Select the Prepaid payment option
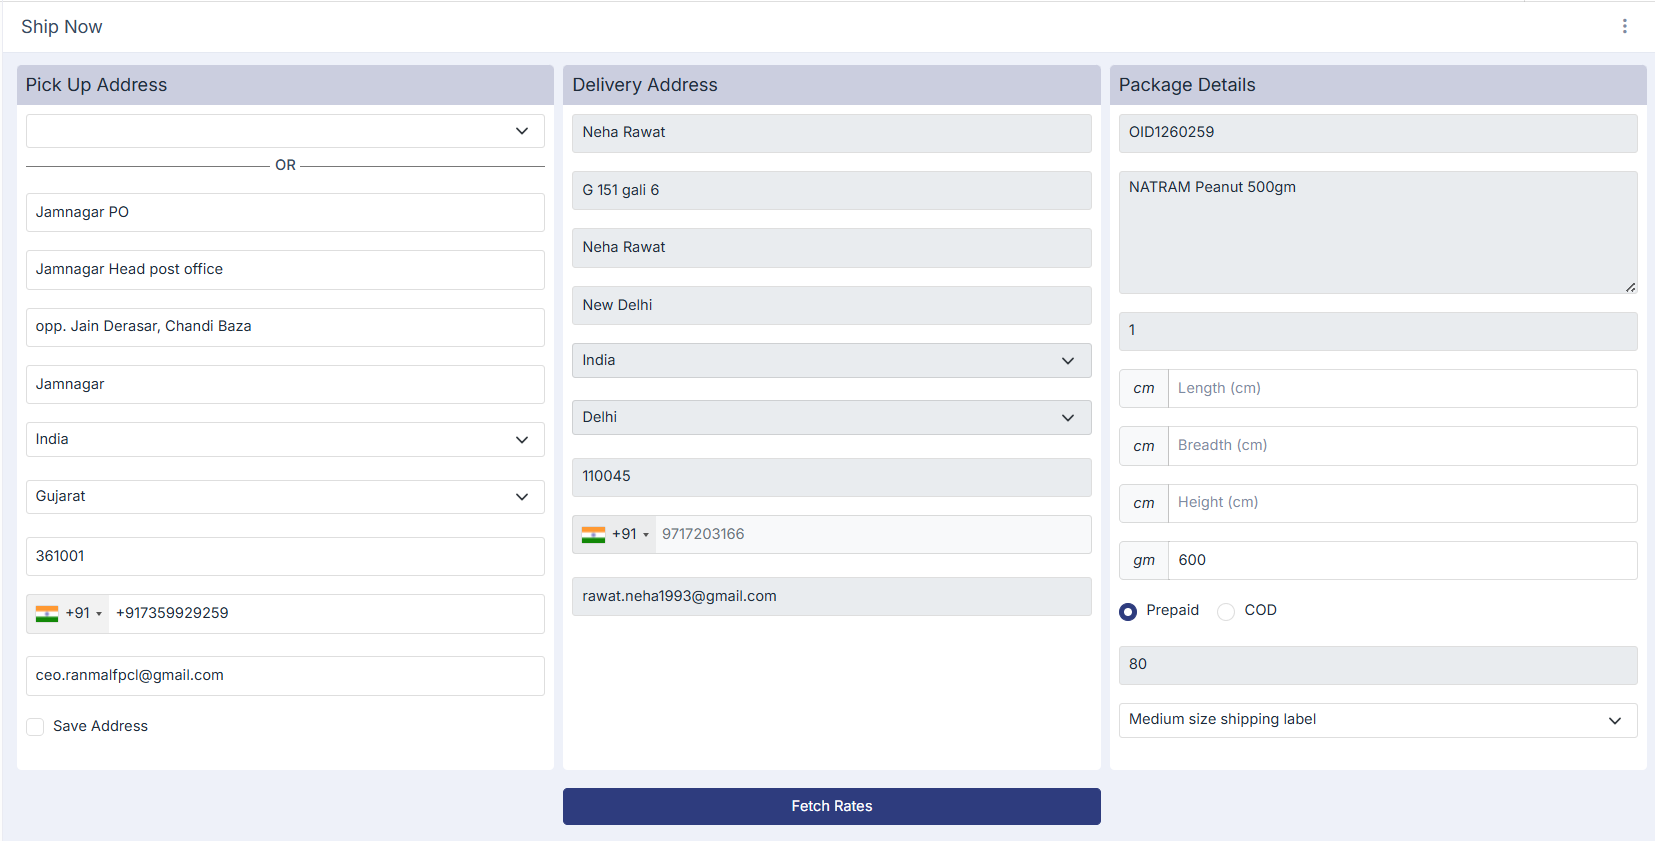The height and width of the screenshot is (841, 1655). pos(1128,611)
